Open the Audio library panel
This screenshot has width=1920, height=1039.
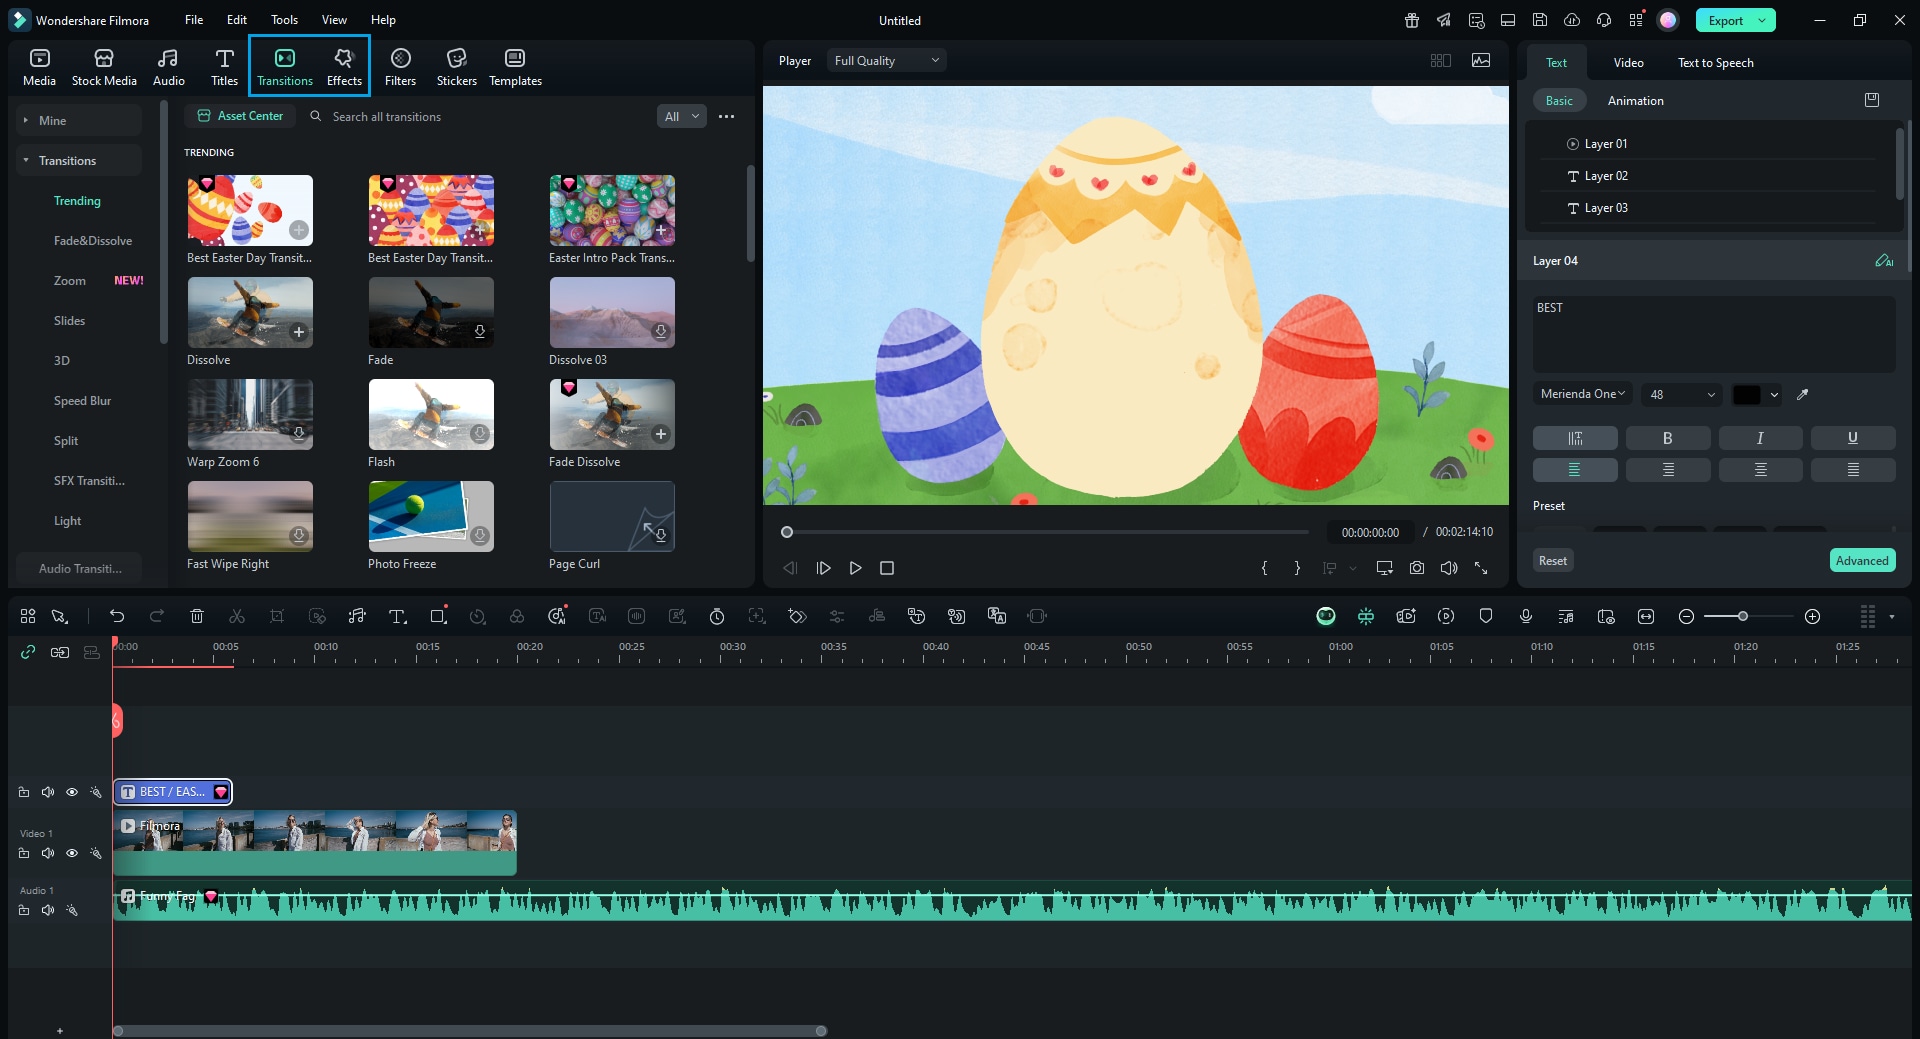coord(168,67)
